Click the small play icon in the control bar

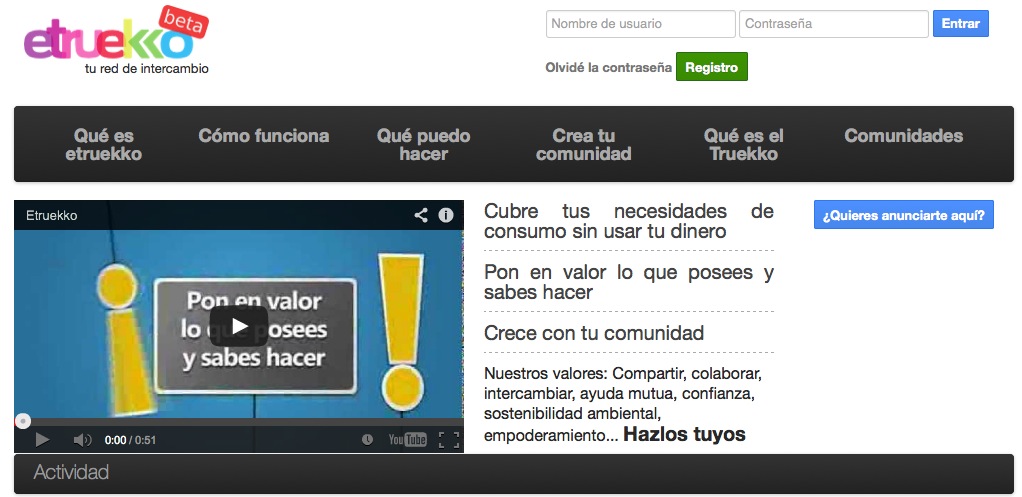click(x=42, y=440)
